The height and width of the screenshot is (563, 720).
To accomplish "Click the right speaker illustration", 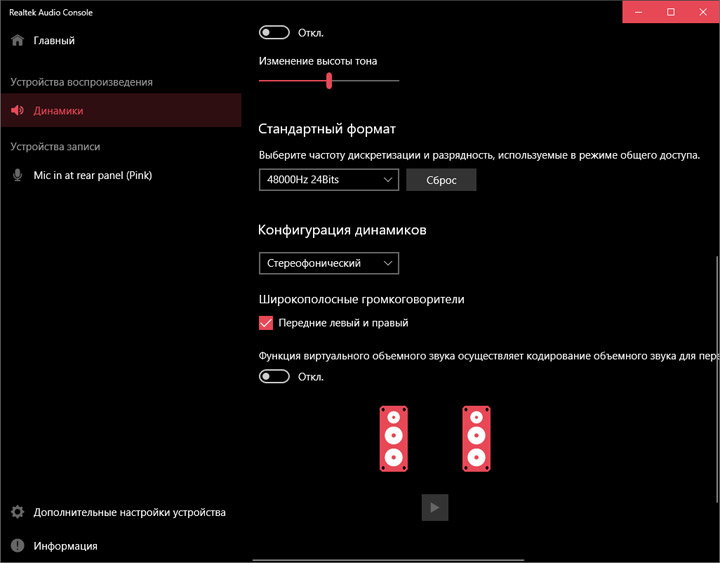I will (x=476, y=439).
